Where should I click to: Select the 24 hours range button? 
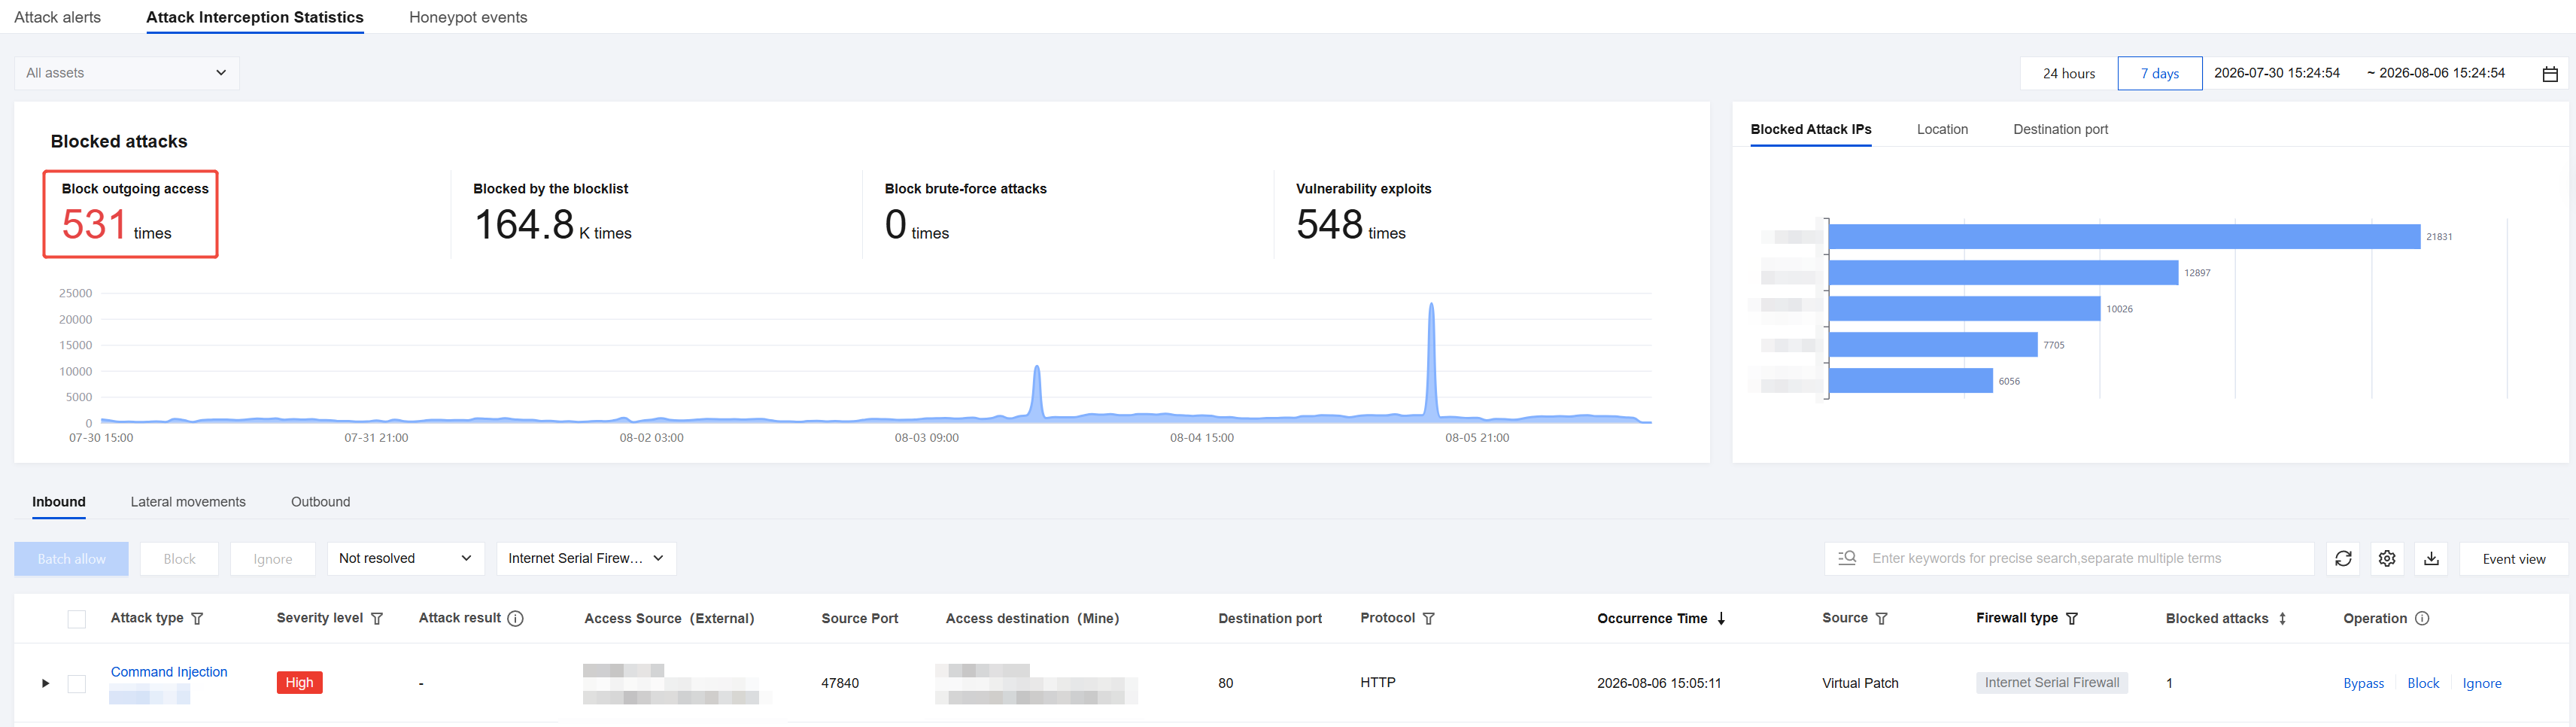point(2069,74)
